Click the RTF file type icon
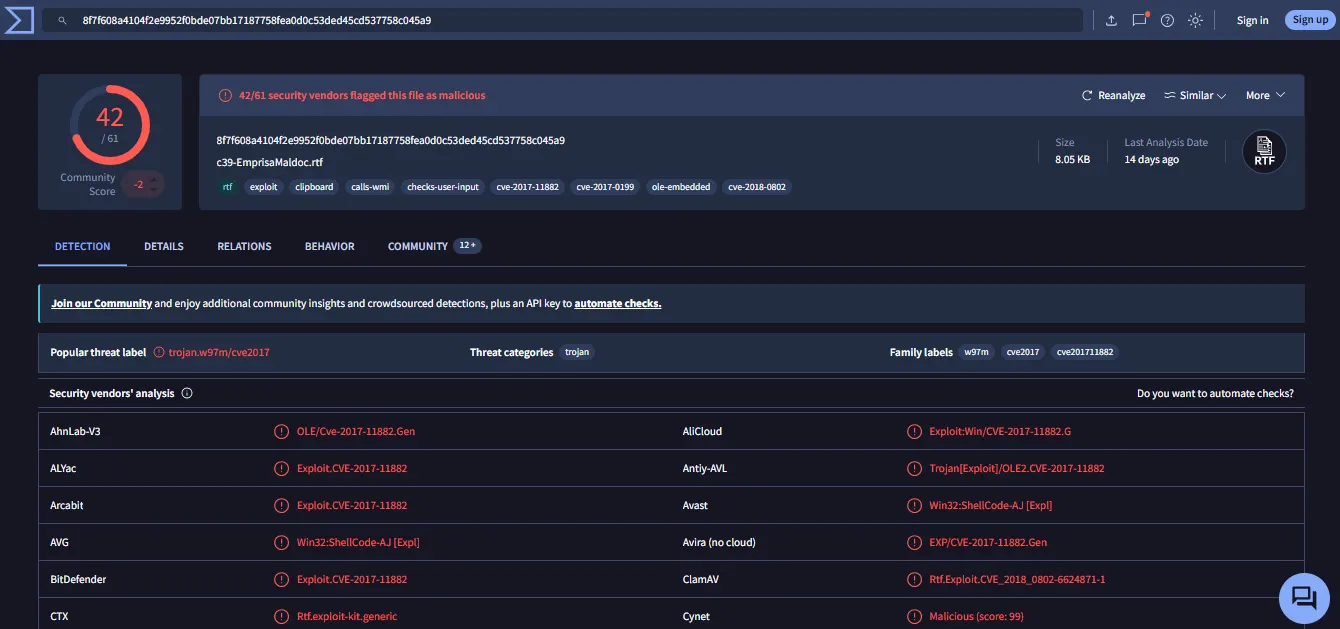 coord(1264,152)
